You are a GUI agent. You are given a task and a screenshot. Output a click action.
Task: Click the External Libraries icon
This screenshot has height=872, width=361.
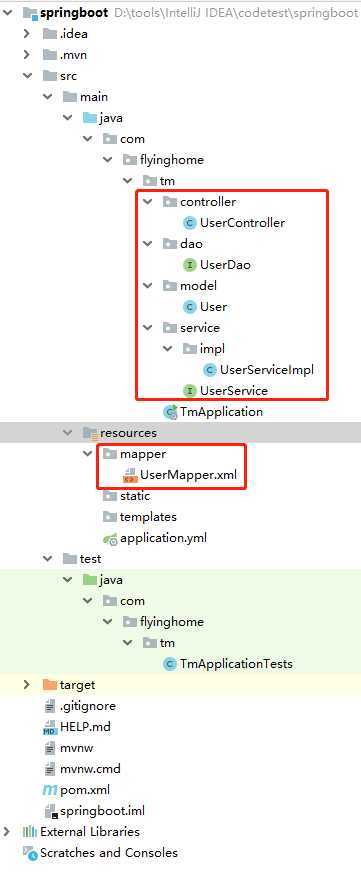click(x=29, y=833)
